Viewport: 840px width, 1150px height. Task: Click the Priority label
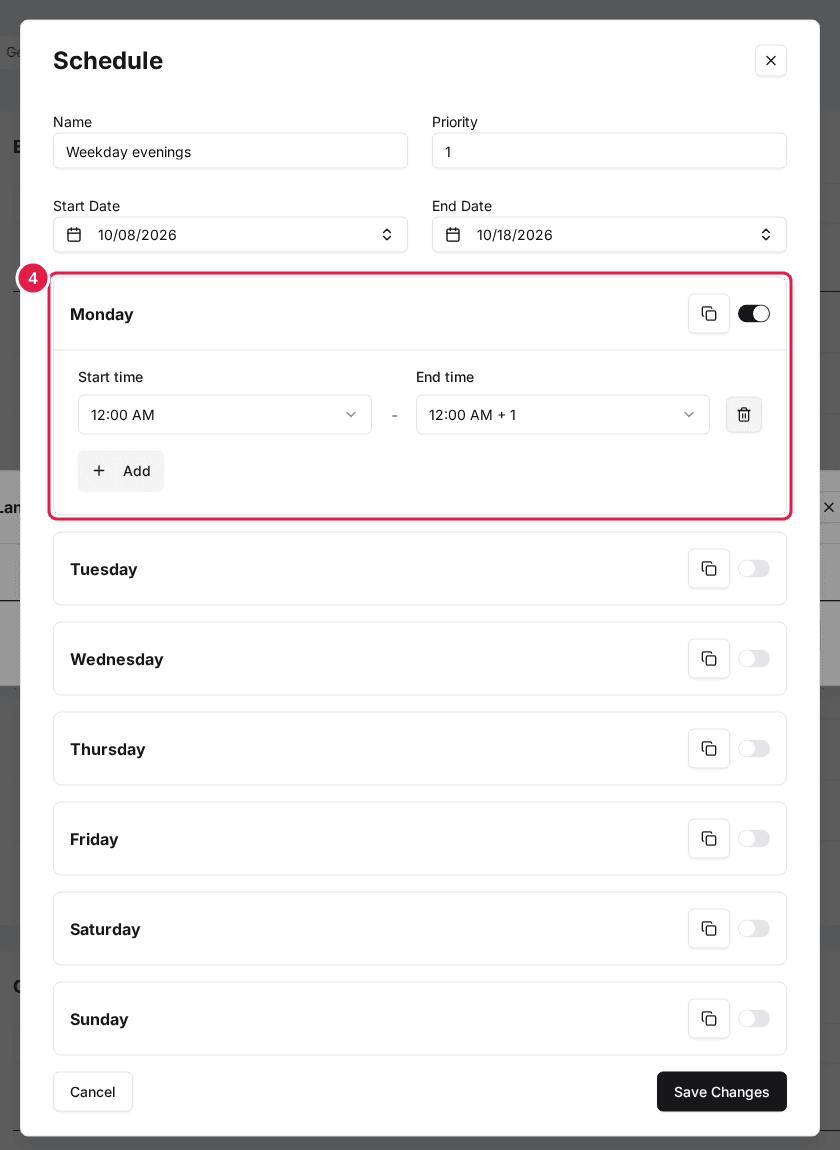(x=455, y=122)
